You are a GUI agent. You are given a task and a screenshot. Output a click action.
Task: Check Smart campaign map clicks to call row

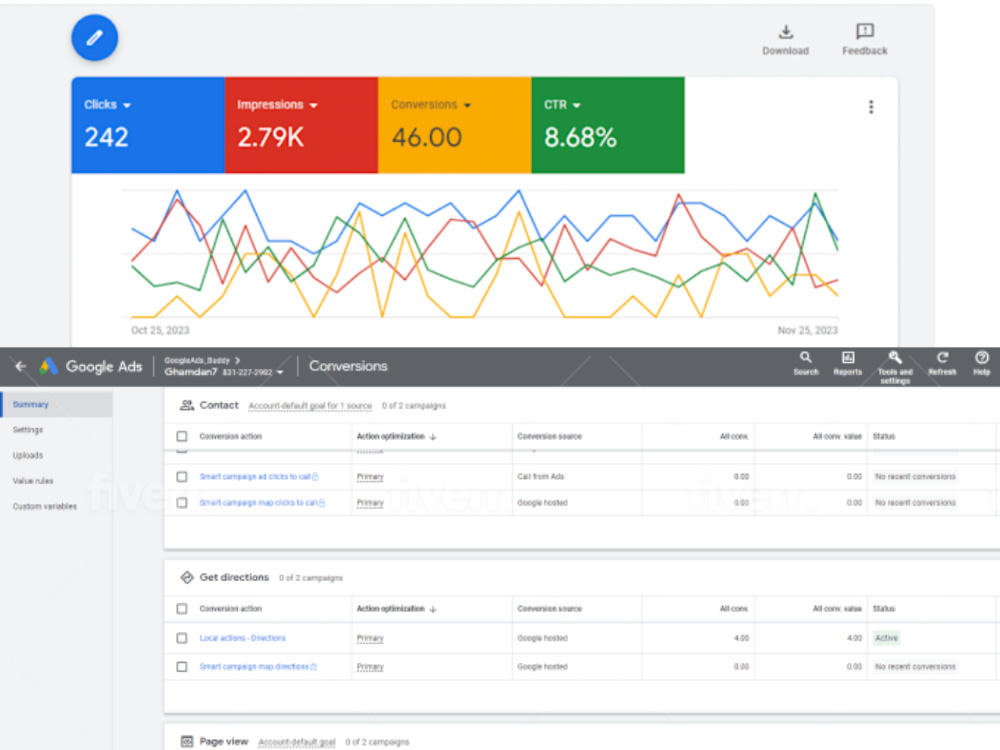coord(182,503)
